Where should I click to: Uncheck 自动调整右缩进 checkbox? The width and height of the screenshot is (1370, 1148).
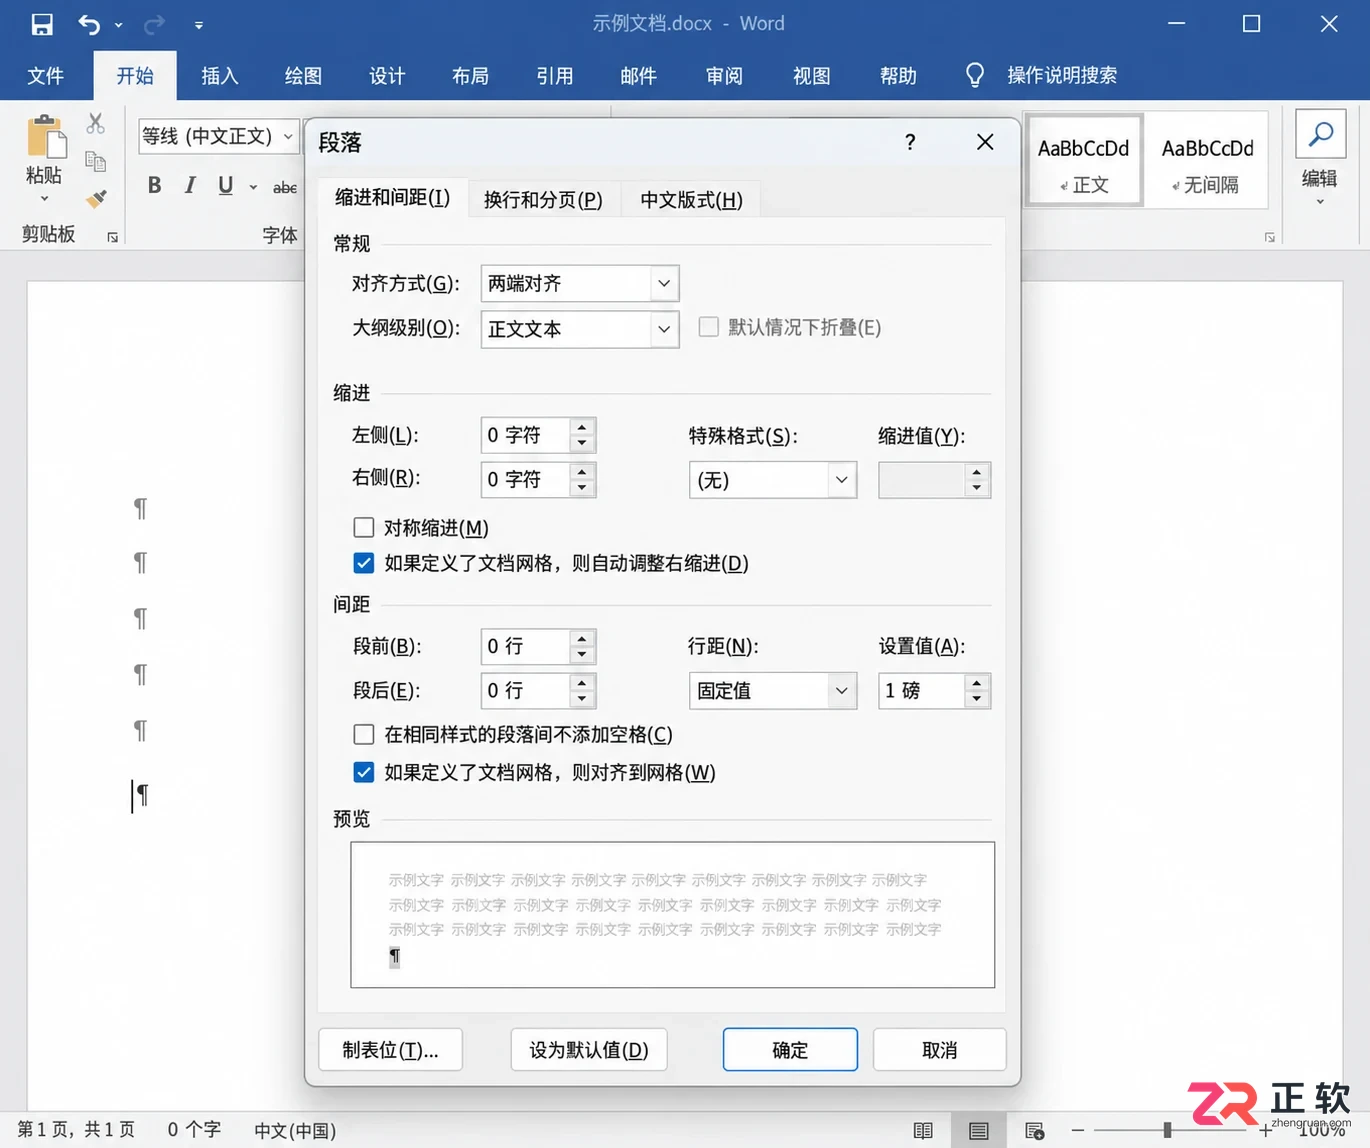click(x=364, y=563)
